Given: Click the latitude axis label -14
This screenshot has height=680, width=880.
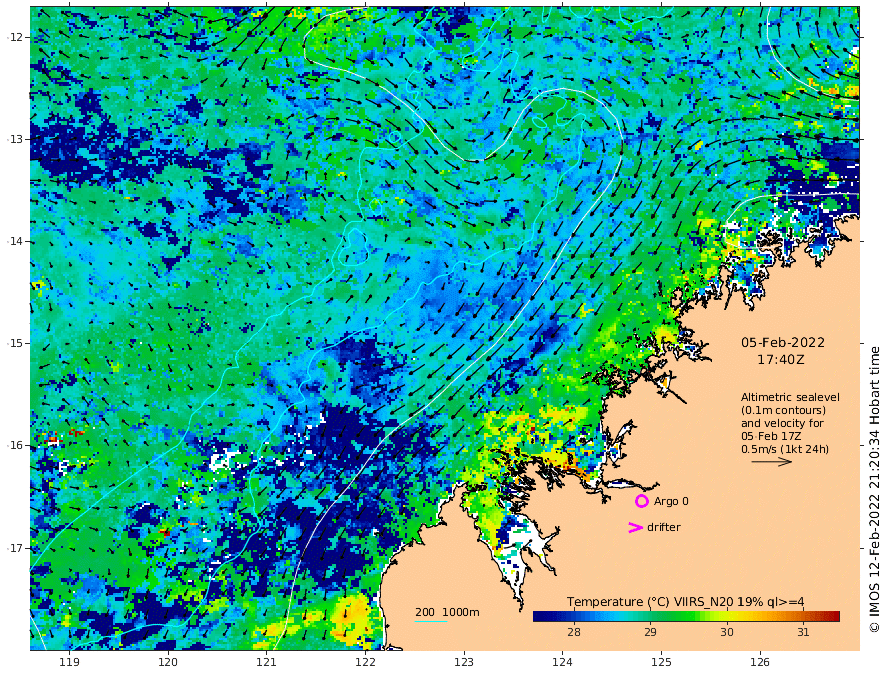Looking at the screenshot, I should coord(15,241).
